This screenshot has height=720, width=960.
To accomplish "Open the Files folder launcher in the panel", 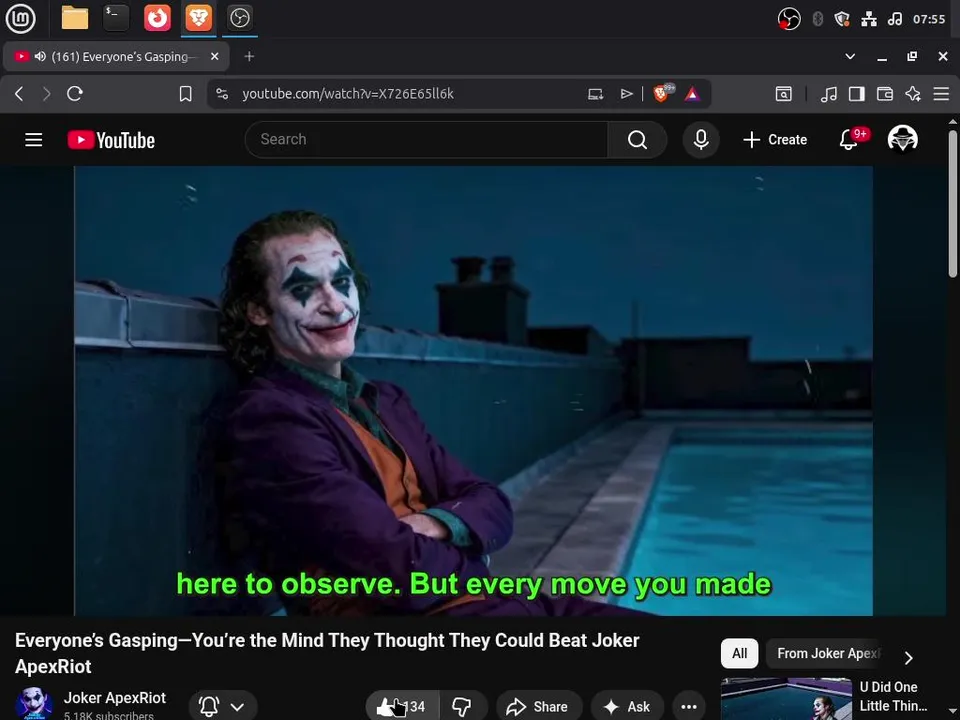I will pyautogui.click(x=75, y=18).
